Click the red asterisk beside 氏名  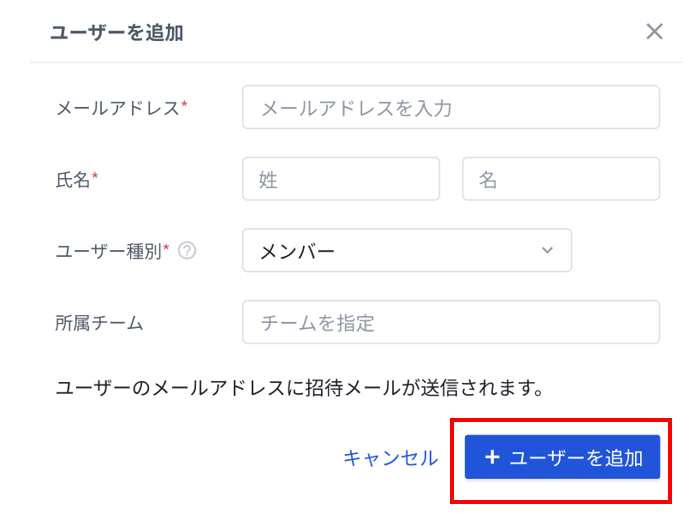click(95, 176)
